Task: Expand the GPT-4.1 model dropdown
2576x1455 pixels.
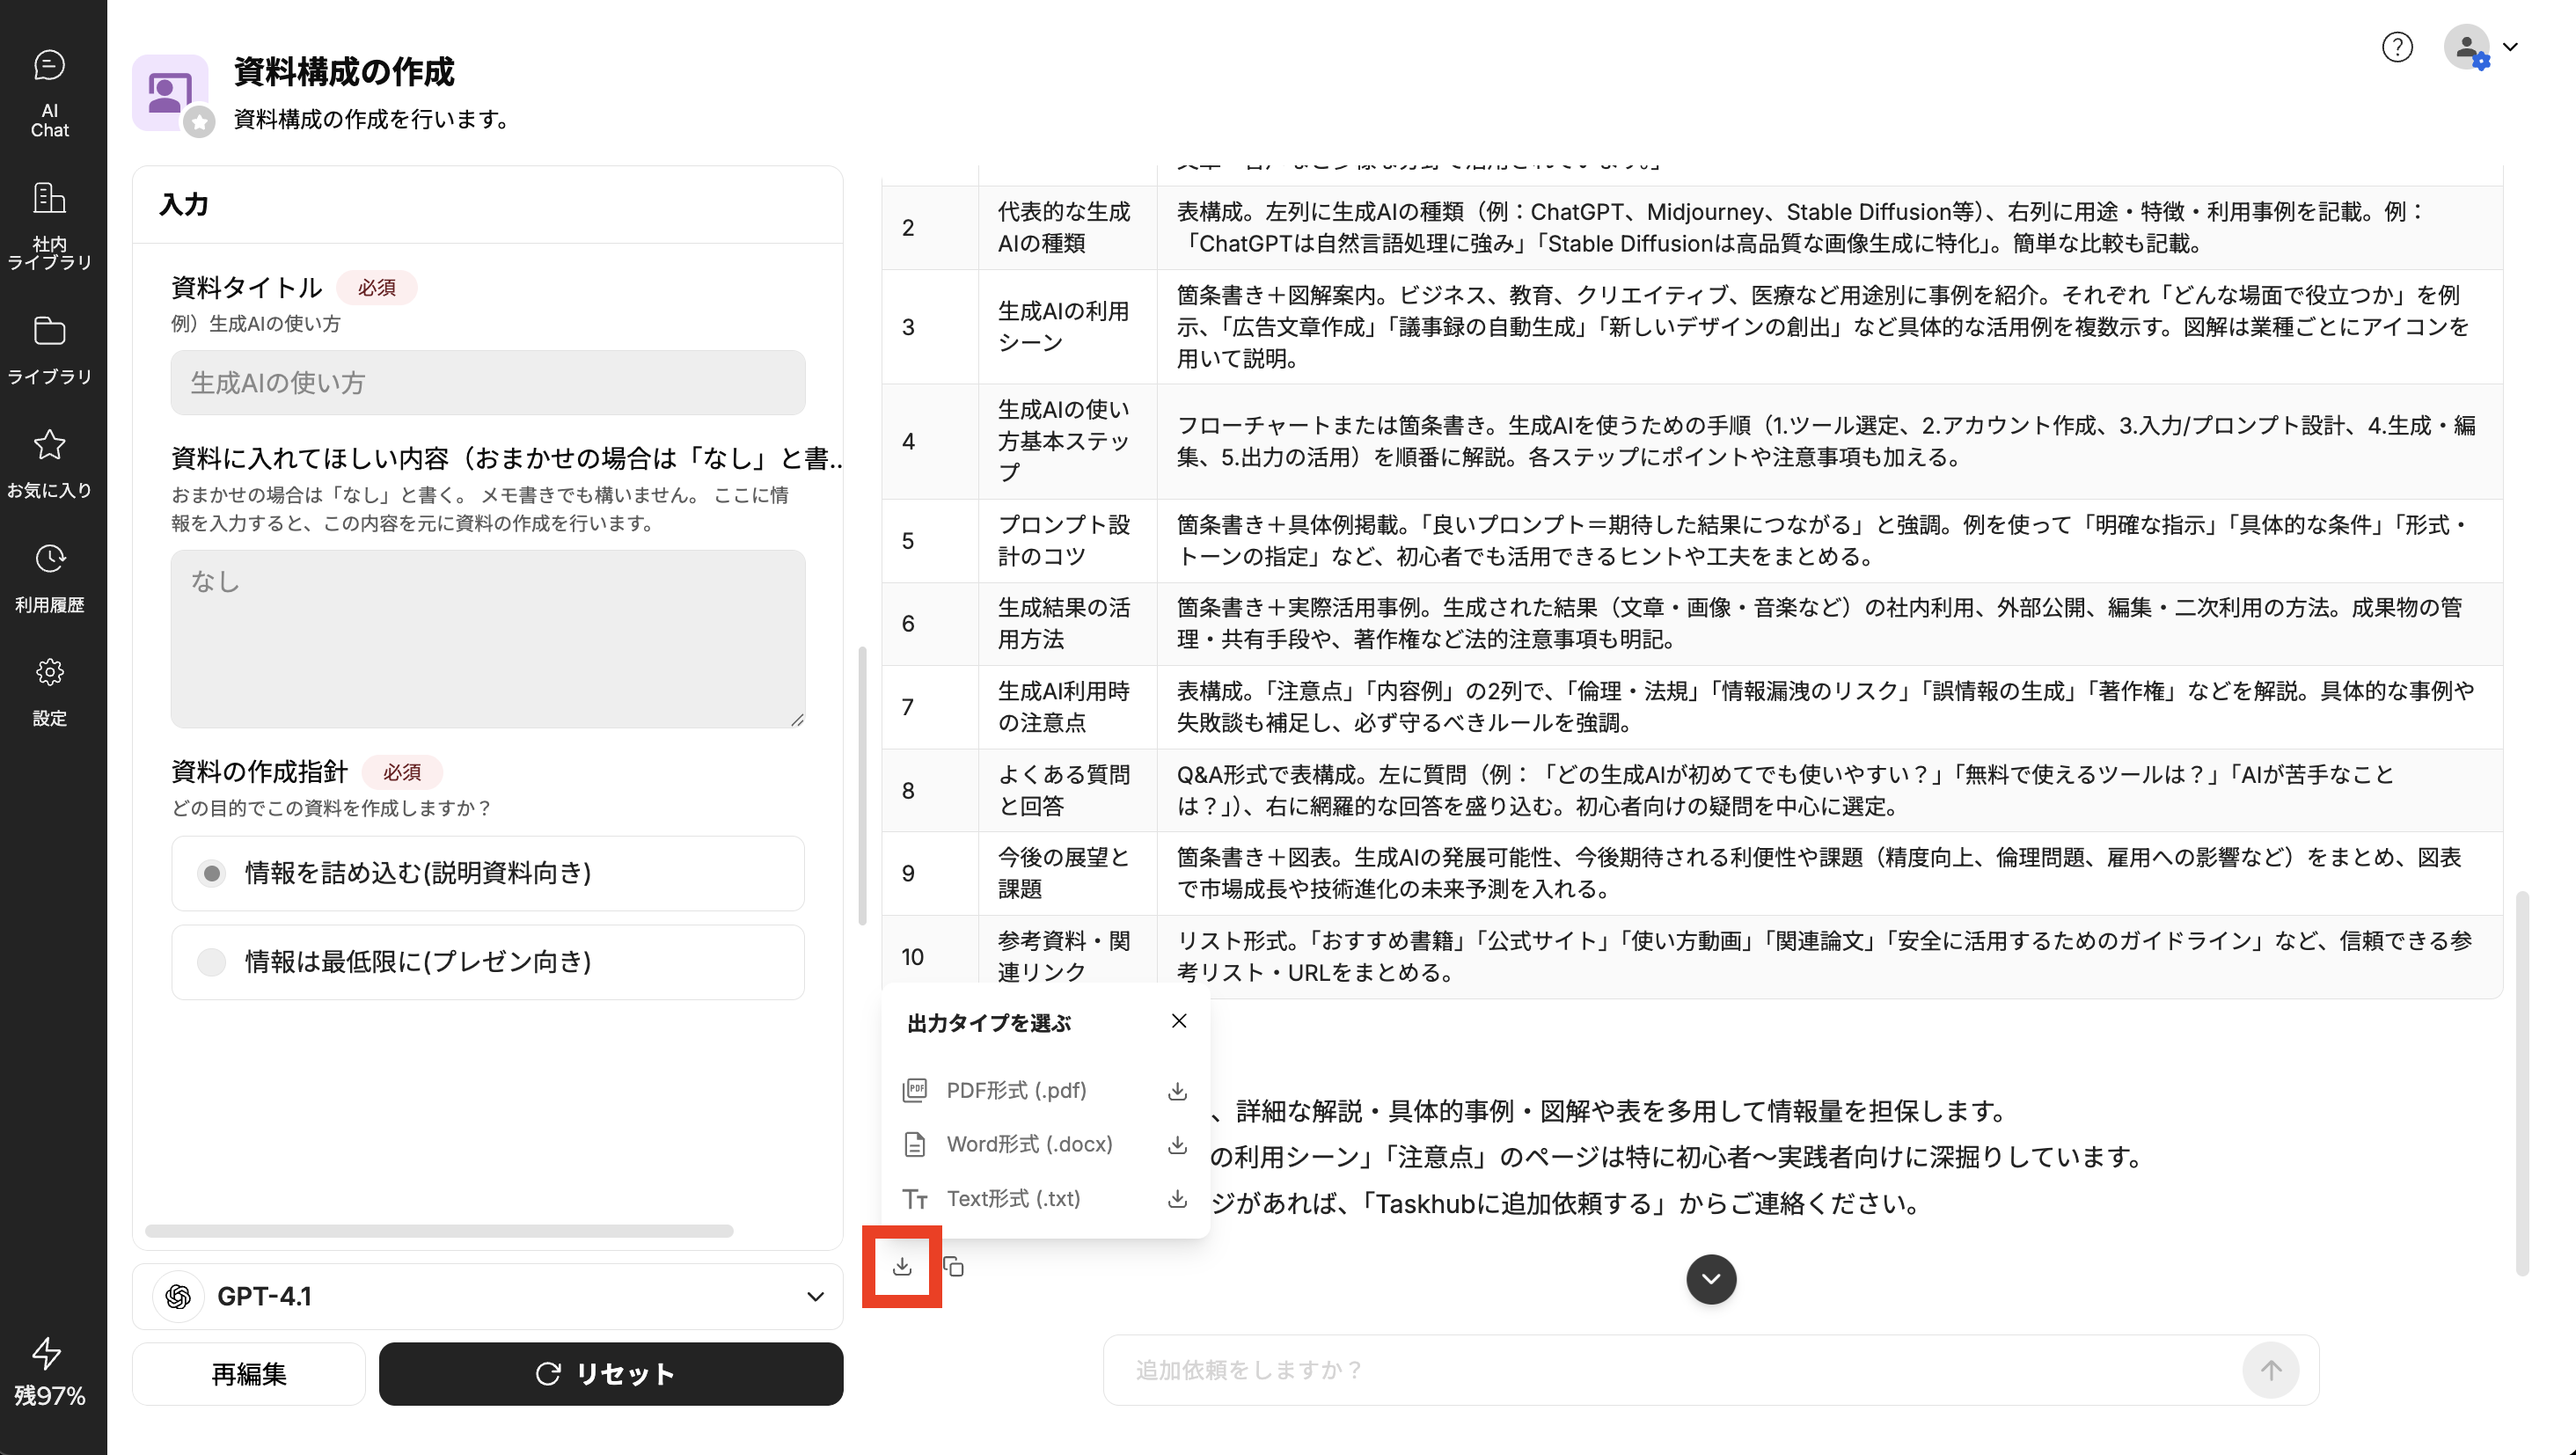Action: tap(815, 1296)
